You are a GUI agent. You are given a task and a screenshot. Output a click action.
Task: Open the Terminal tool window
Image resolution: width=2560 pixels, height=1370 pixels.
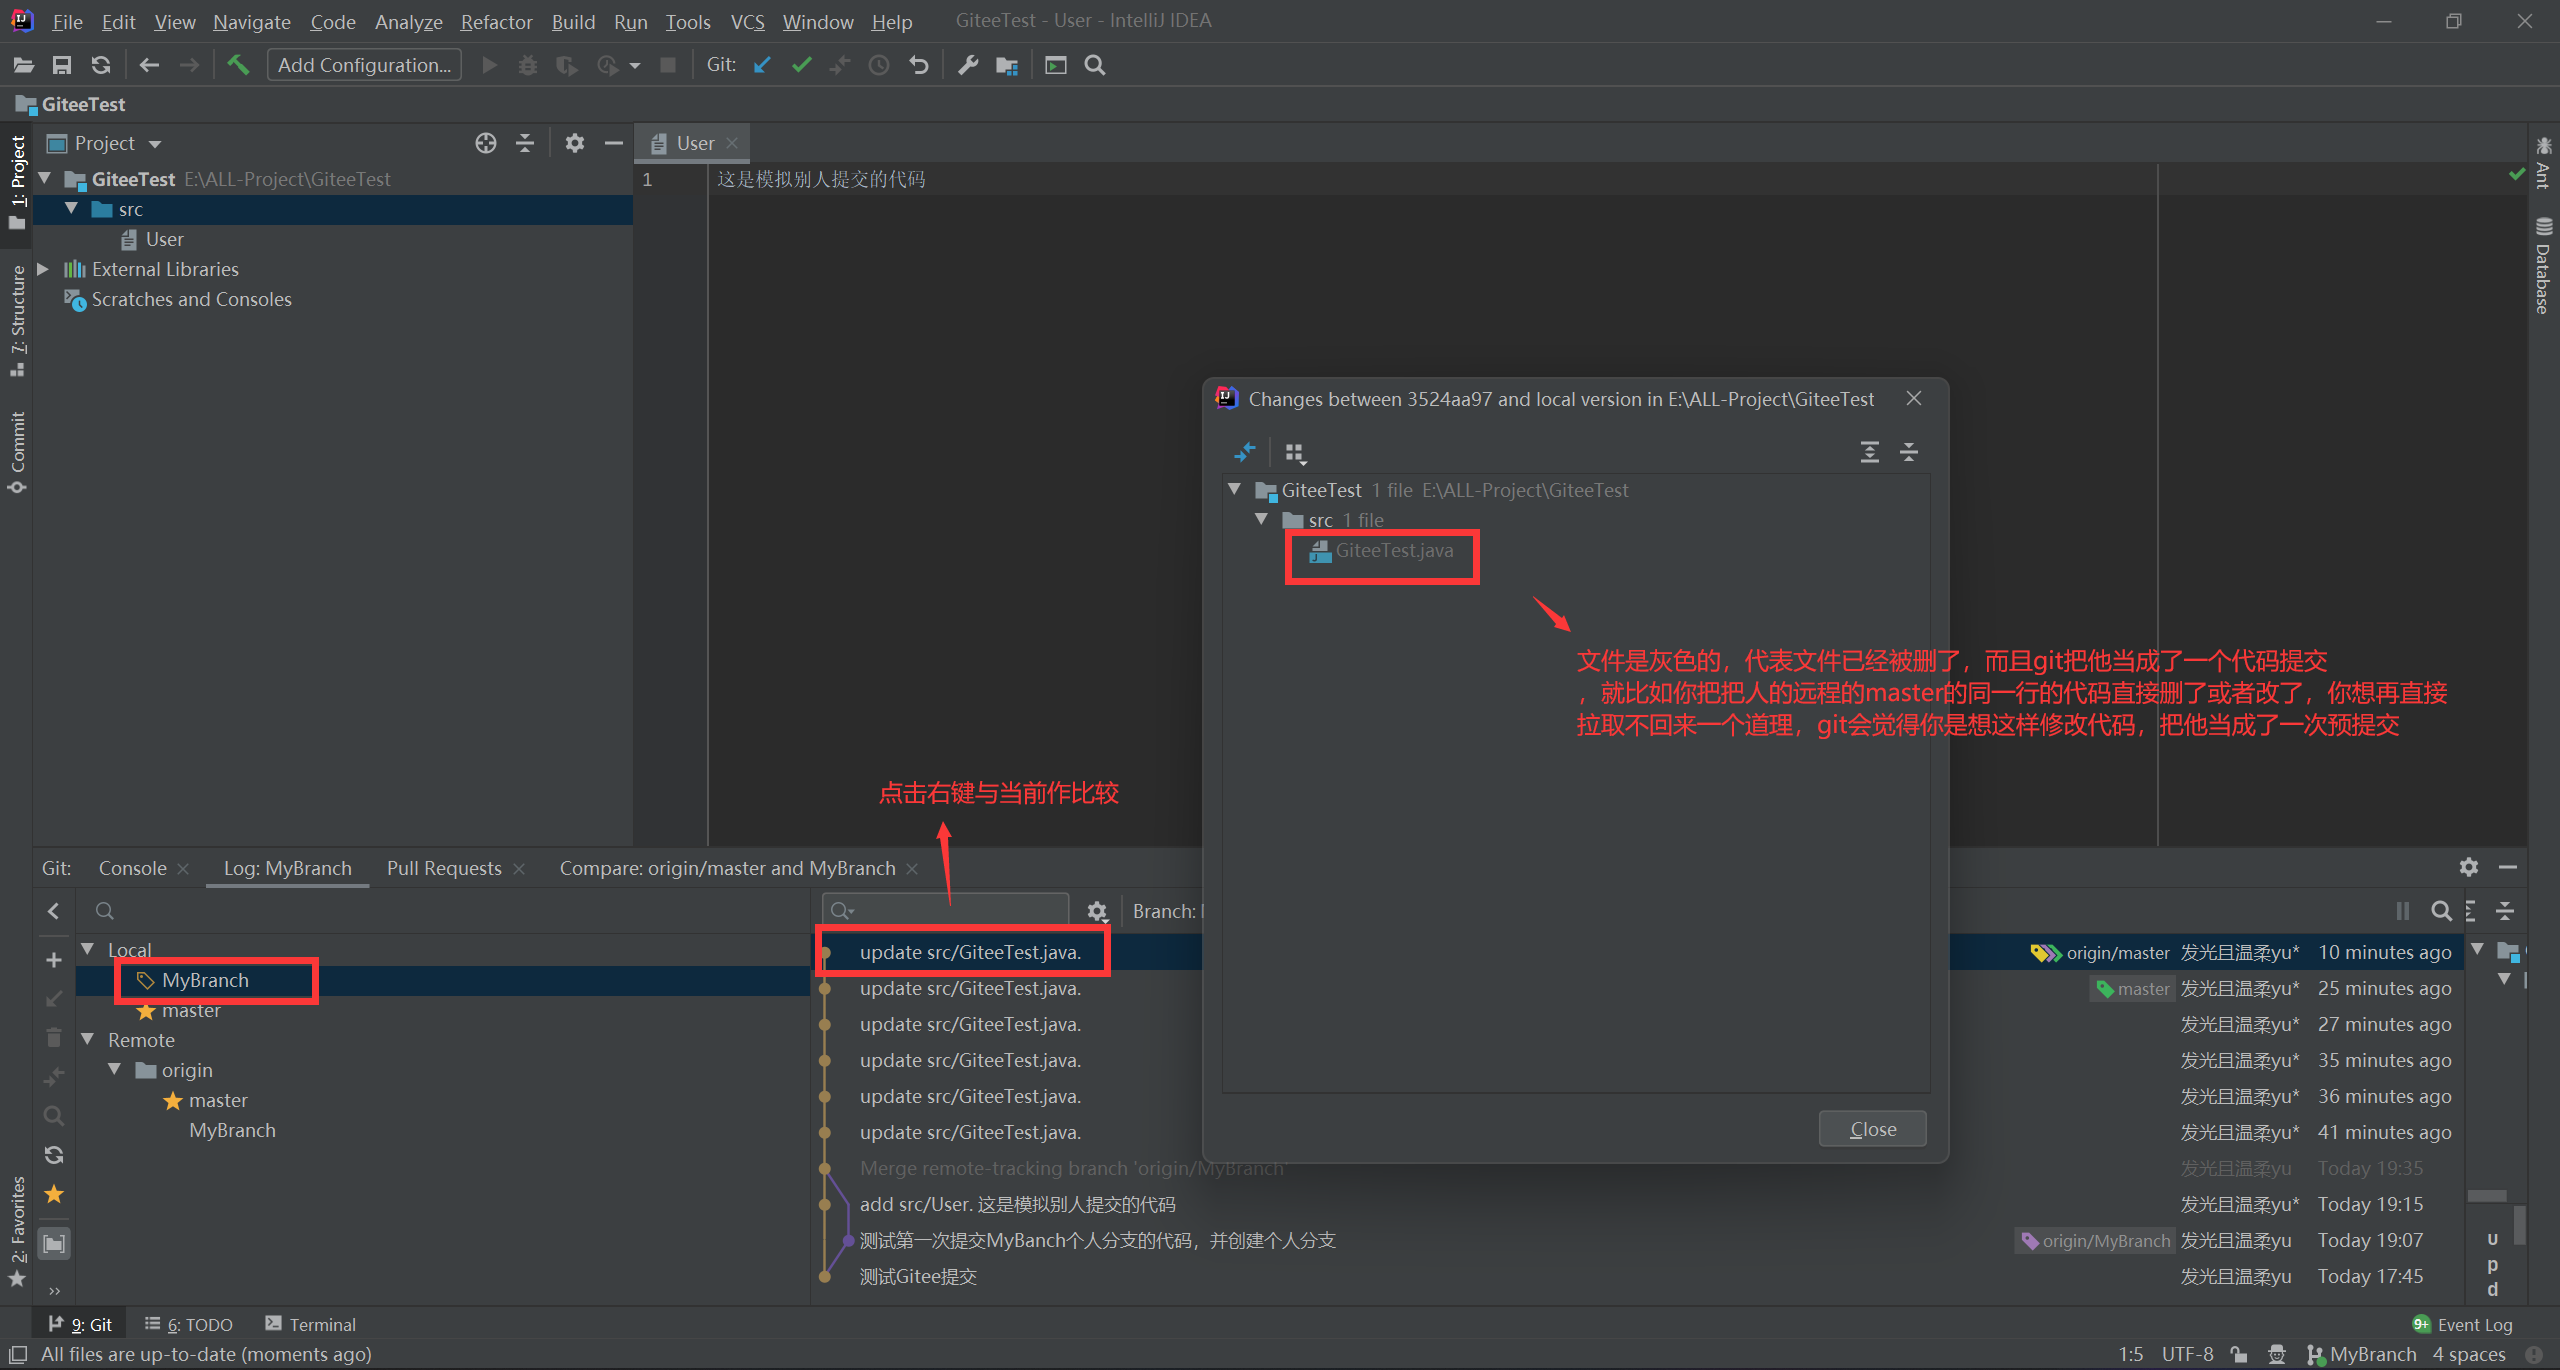click(x=311, y=1324)
